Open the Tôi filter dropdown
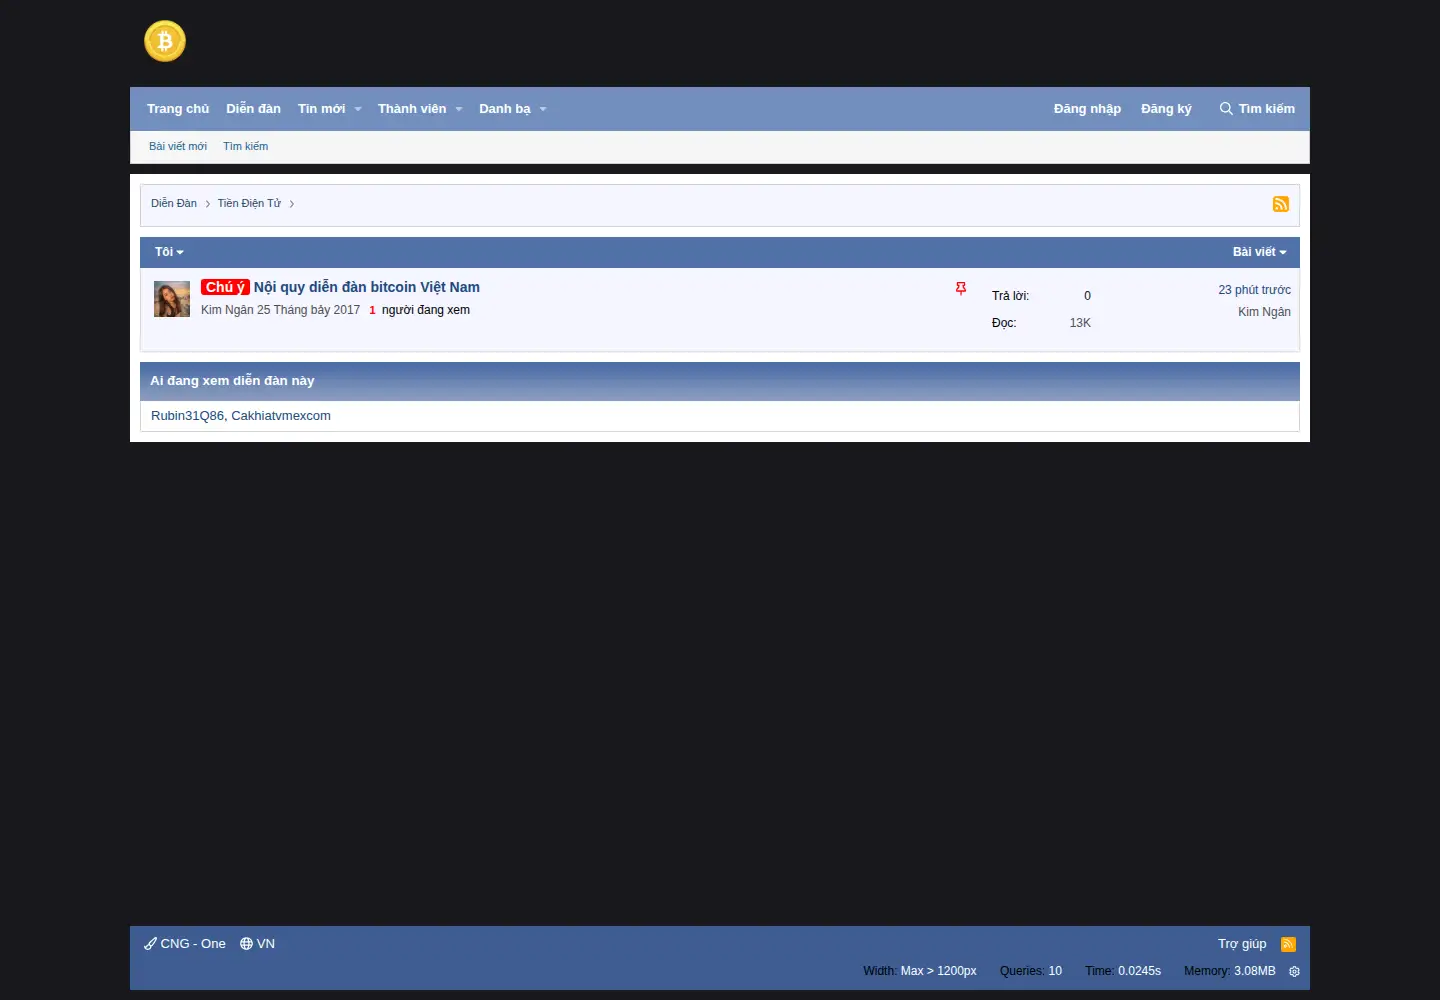1440x1000 pixels. click(169, 252)
